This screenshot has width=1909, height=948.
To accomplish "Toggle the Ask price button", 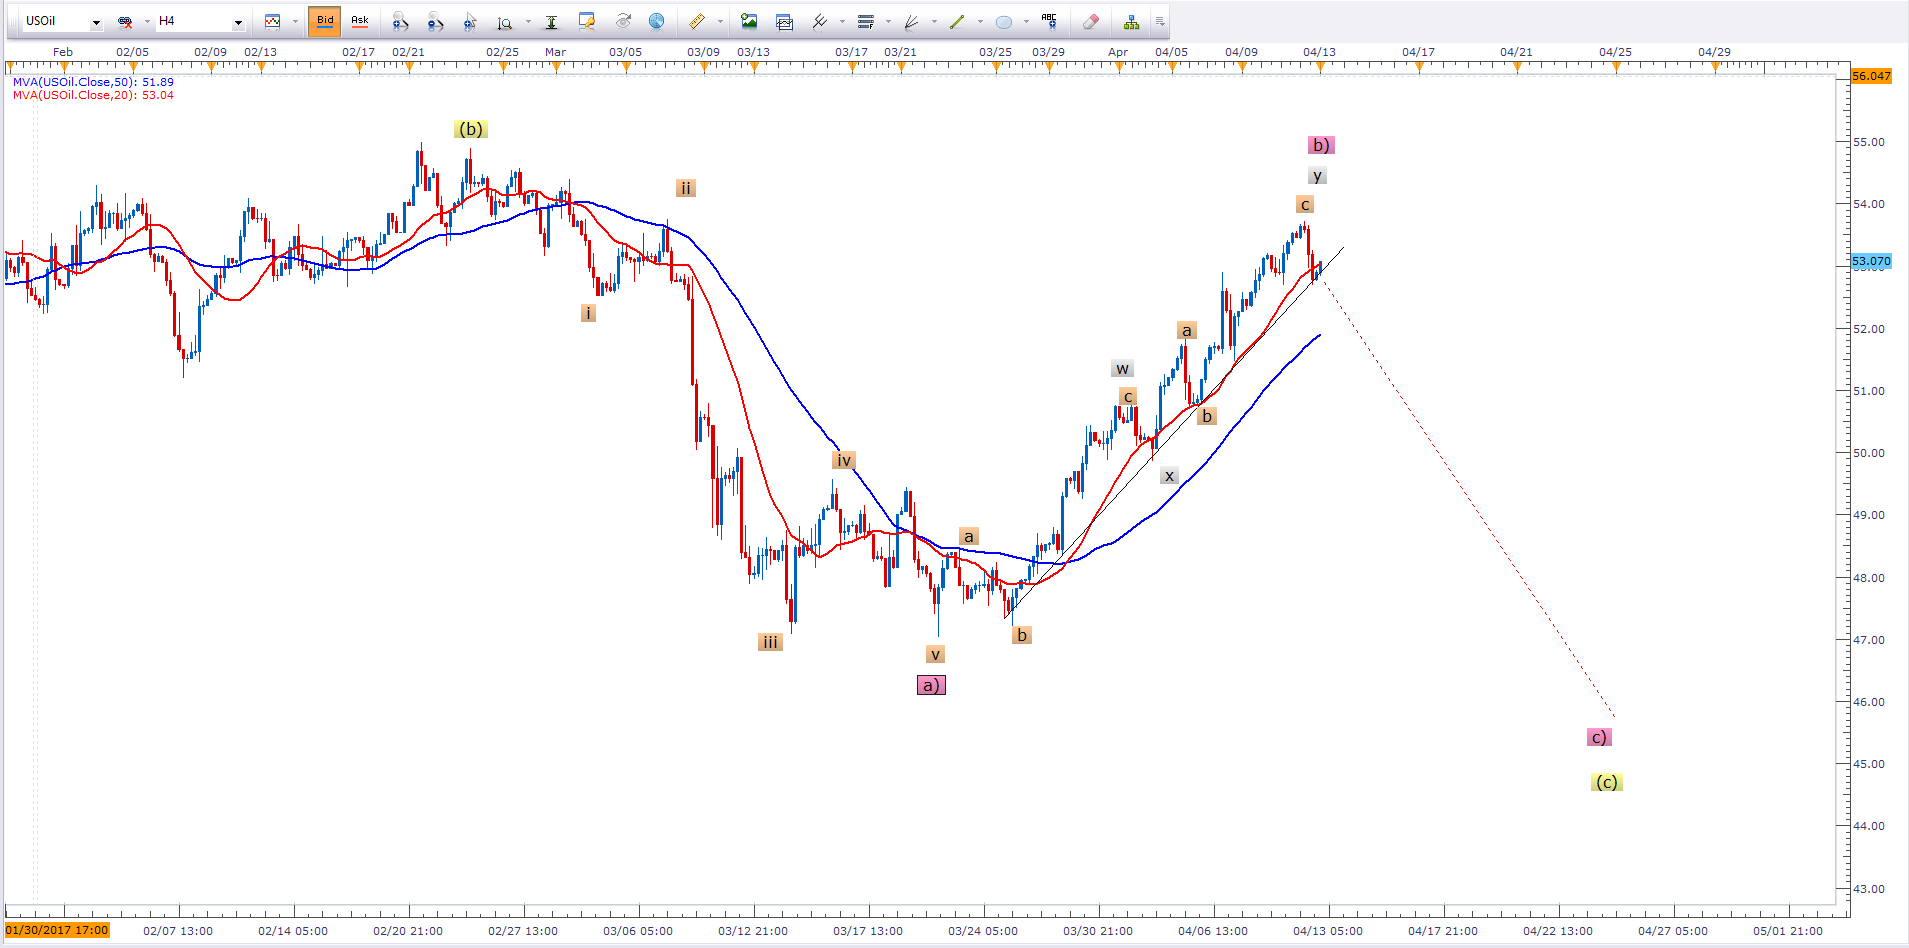I will pos(360,21).
